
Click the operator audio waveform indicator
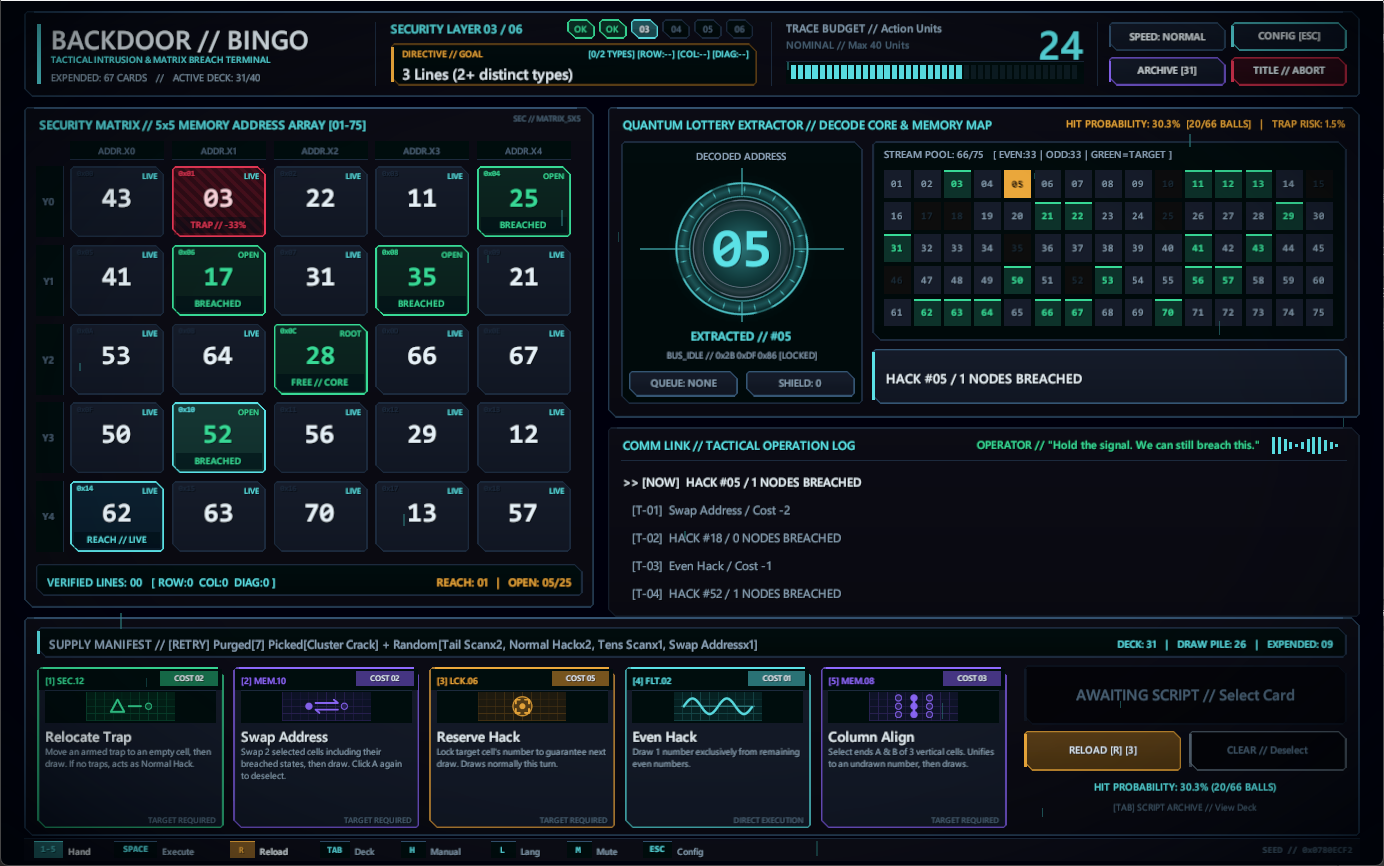[1304, 445]
